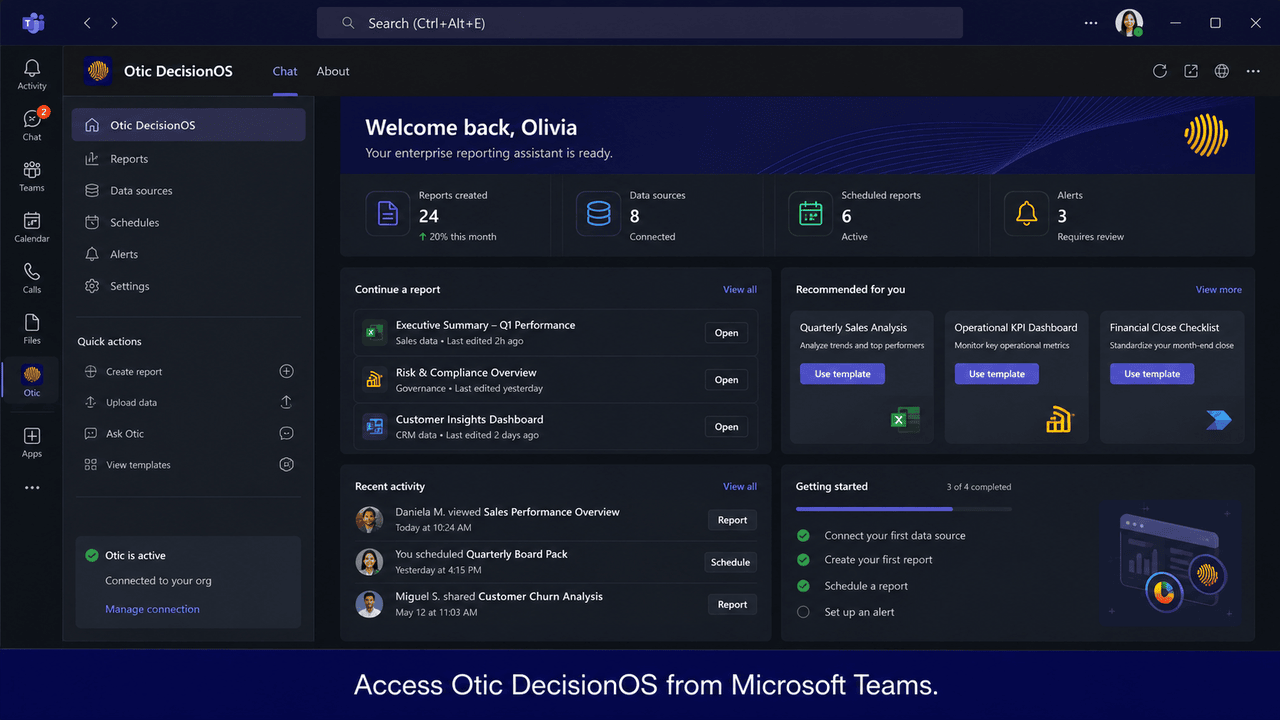Go forward with the right arrow
This screenshot has width=1280, height=720.
point(114,23)
